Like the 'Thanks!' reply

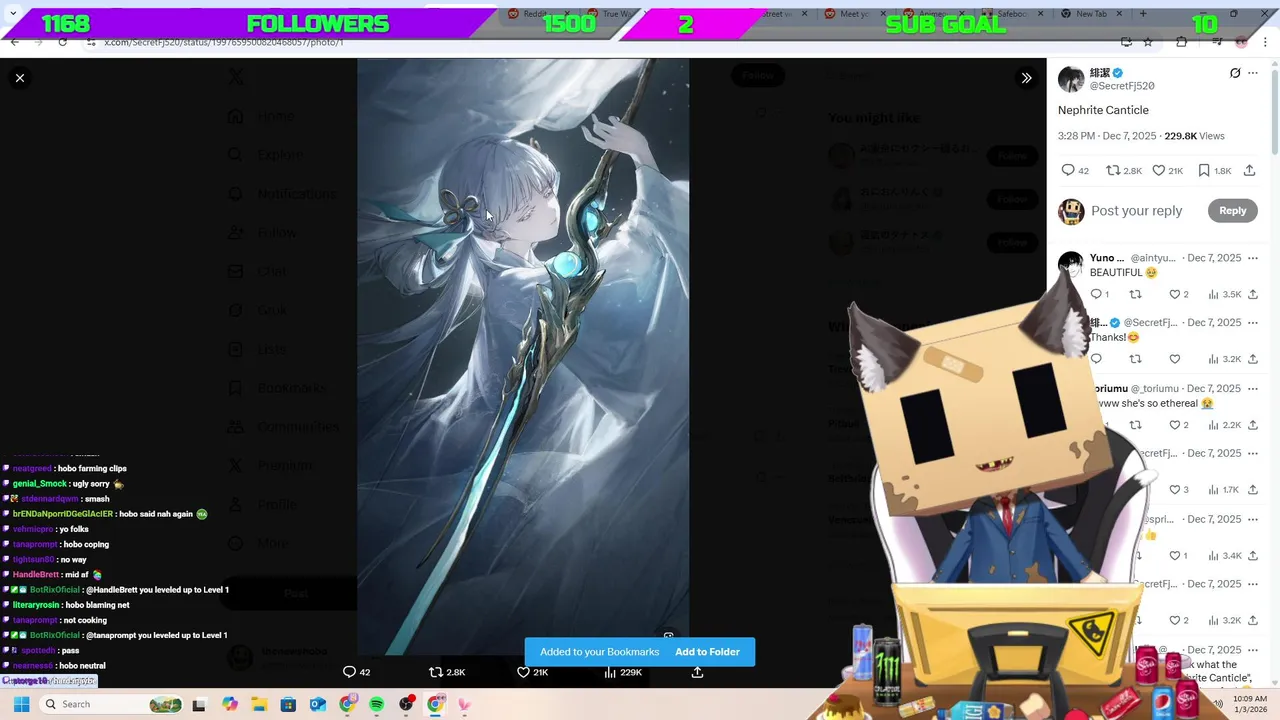pyautogui.click(x=1175, y=359)
